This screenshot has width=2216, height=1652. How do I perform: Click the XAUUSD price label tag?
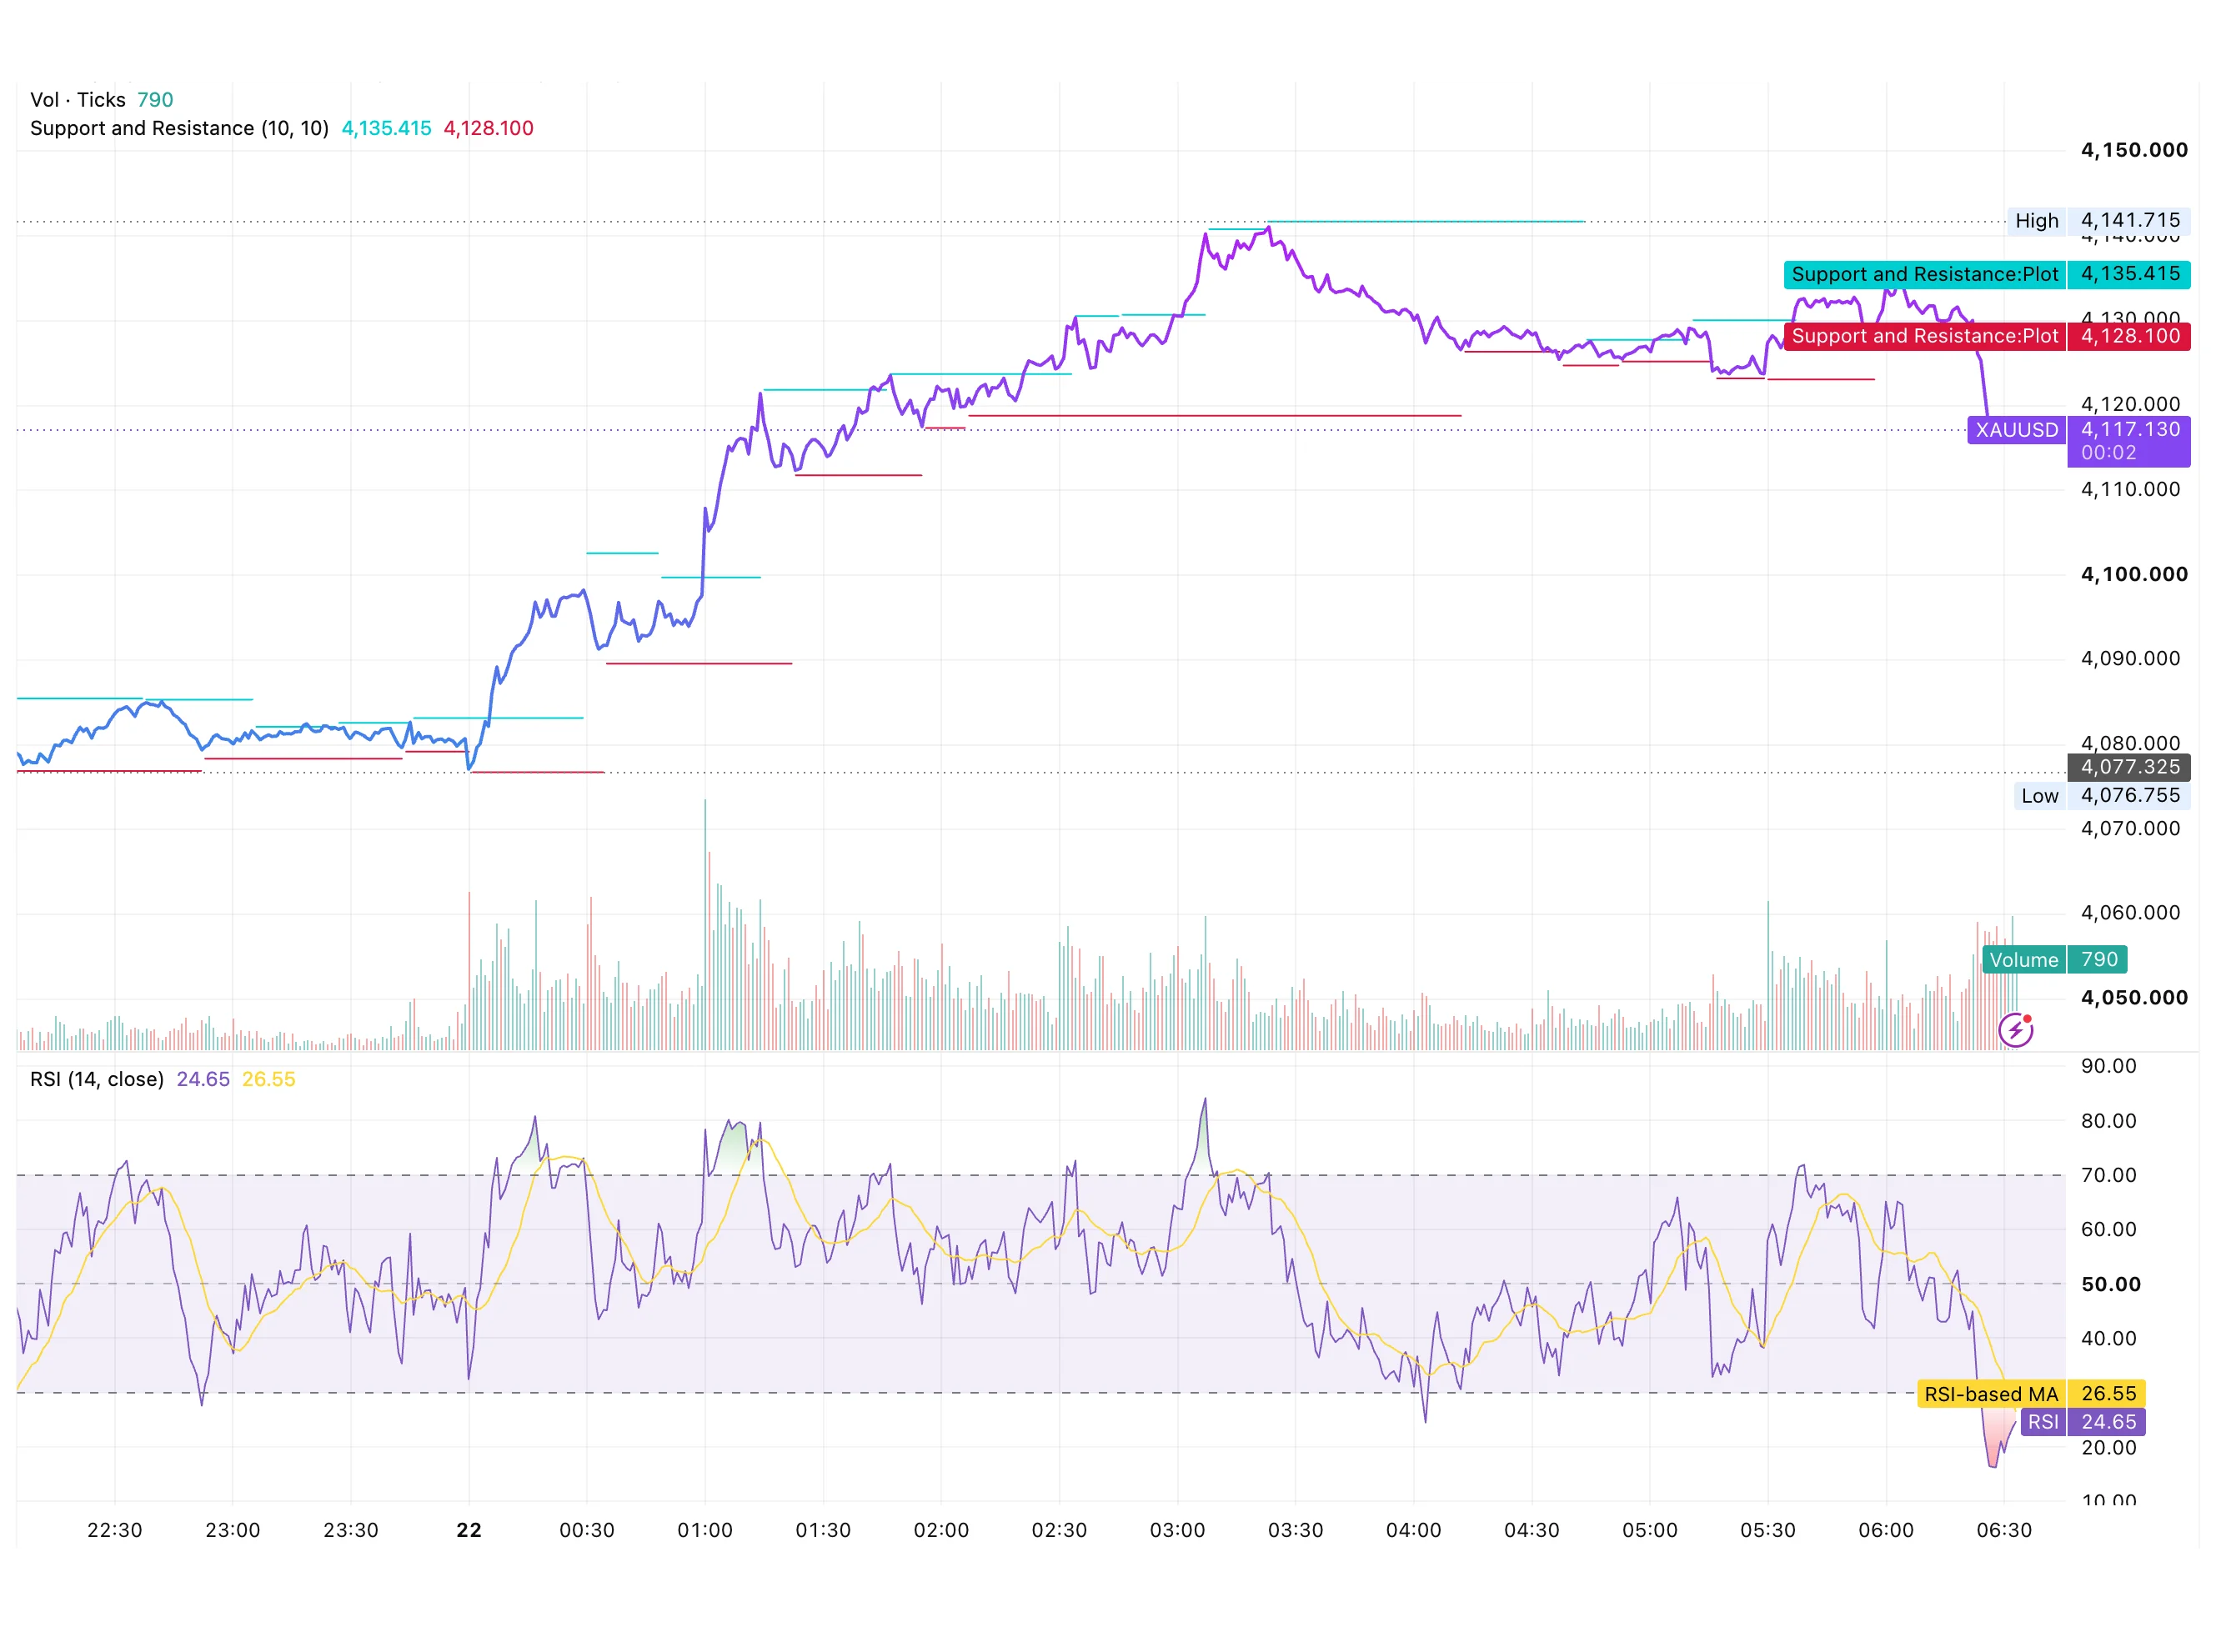[2016, 430]
